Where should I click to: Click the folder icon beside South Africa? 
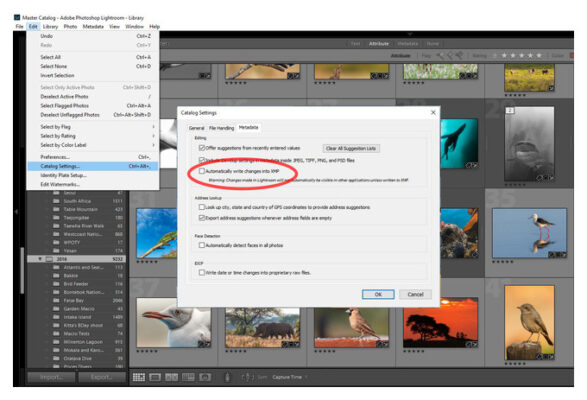point(56,201)
